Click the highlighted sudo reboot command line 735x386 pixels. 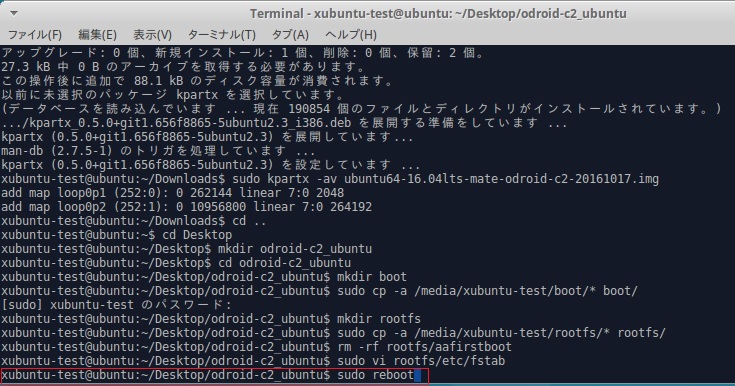pyautogui.click(x=214, y=376)
